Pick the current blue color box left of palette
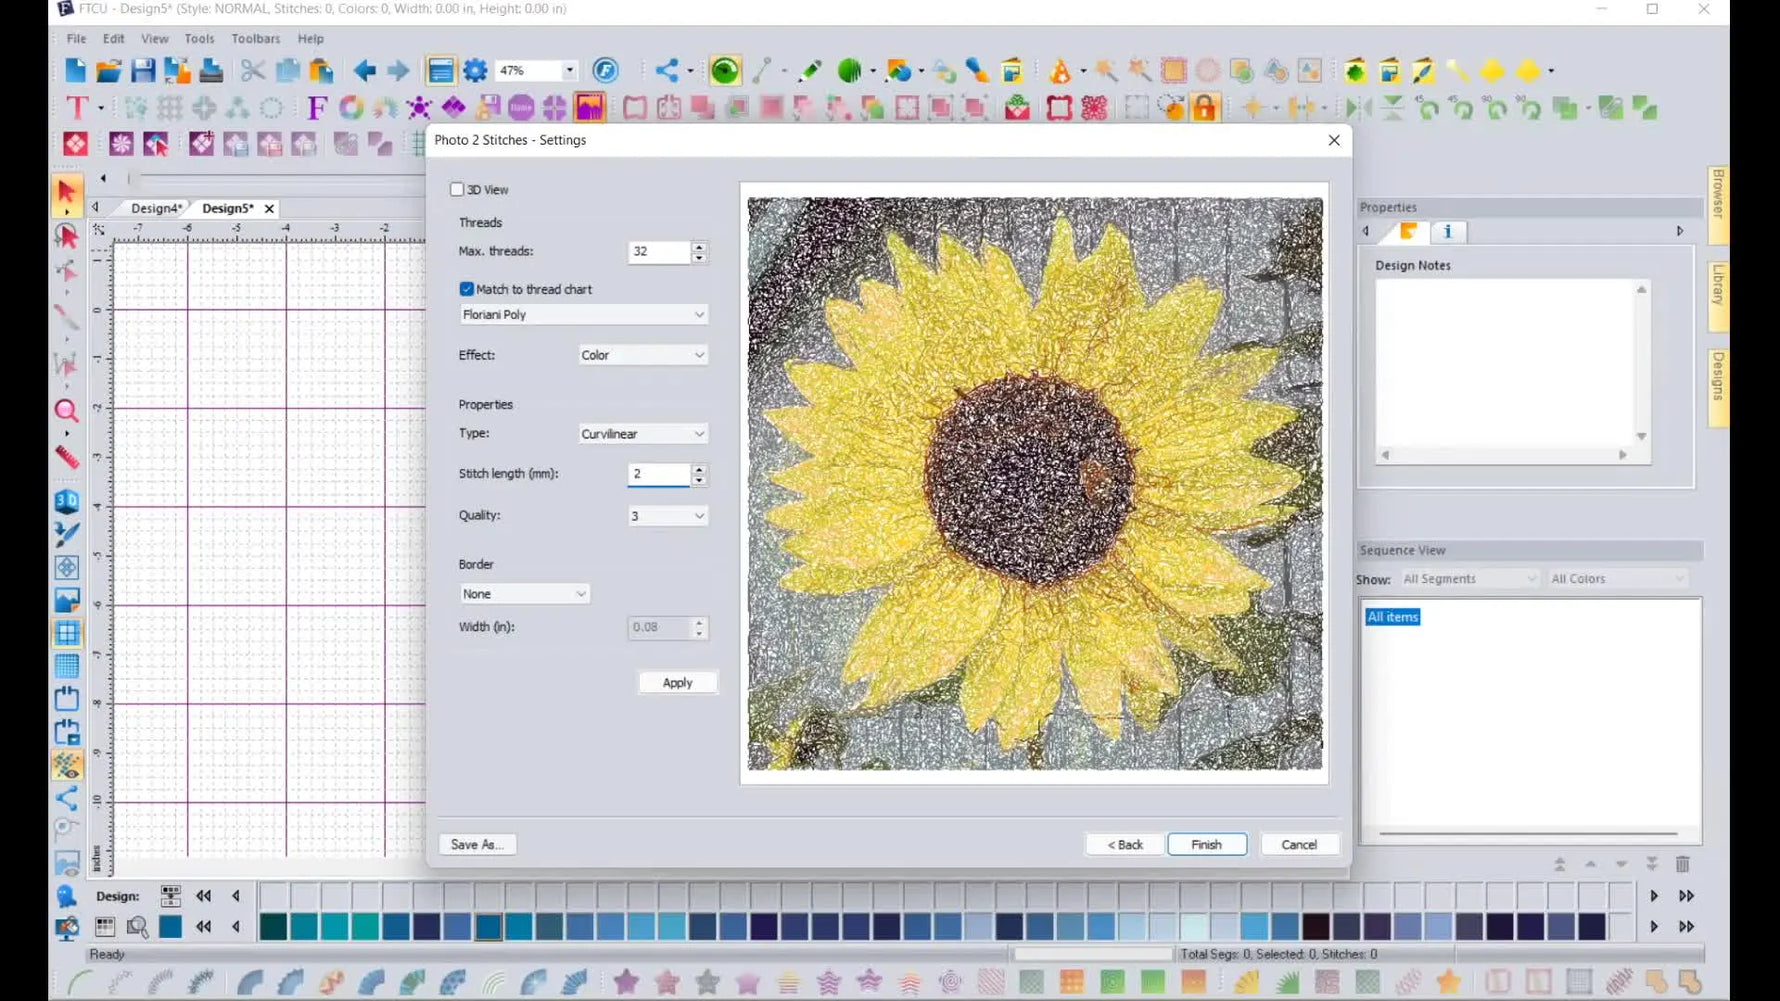This screenshot has width=1780, height=1001. (x=171, y=927)
